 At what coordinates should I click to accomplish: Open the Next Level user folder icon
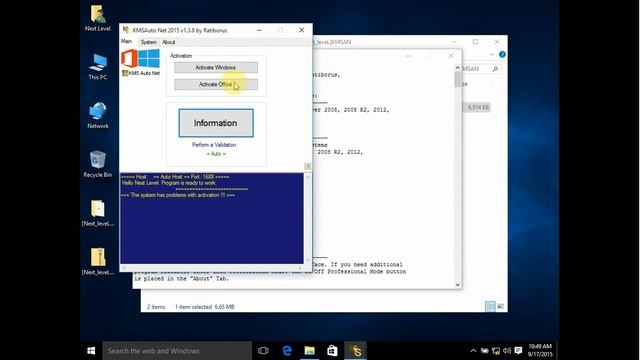[x=98, y=18]
